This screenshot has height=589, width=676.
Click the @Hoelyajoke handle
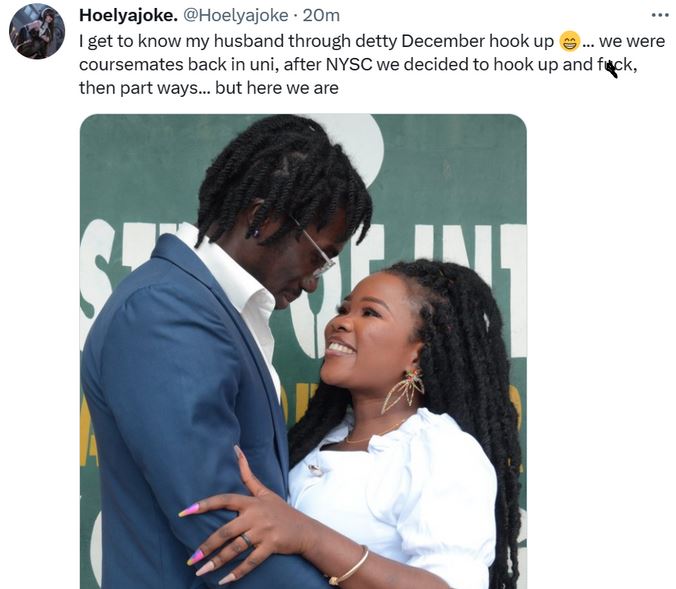tap(236, 16)
